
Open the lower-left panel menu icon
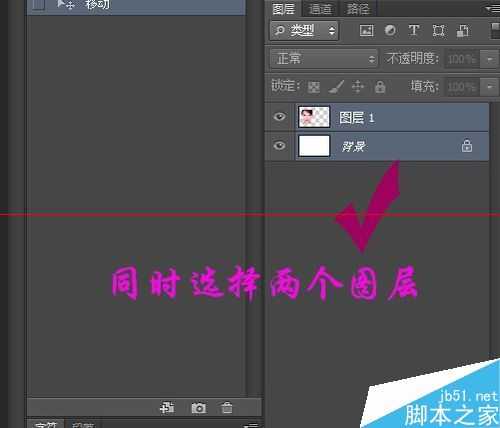(251, 425)
